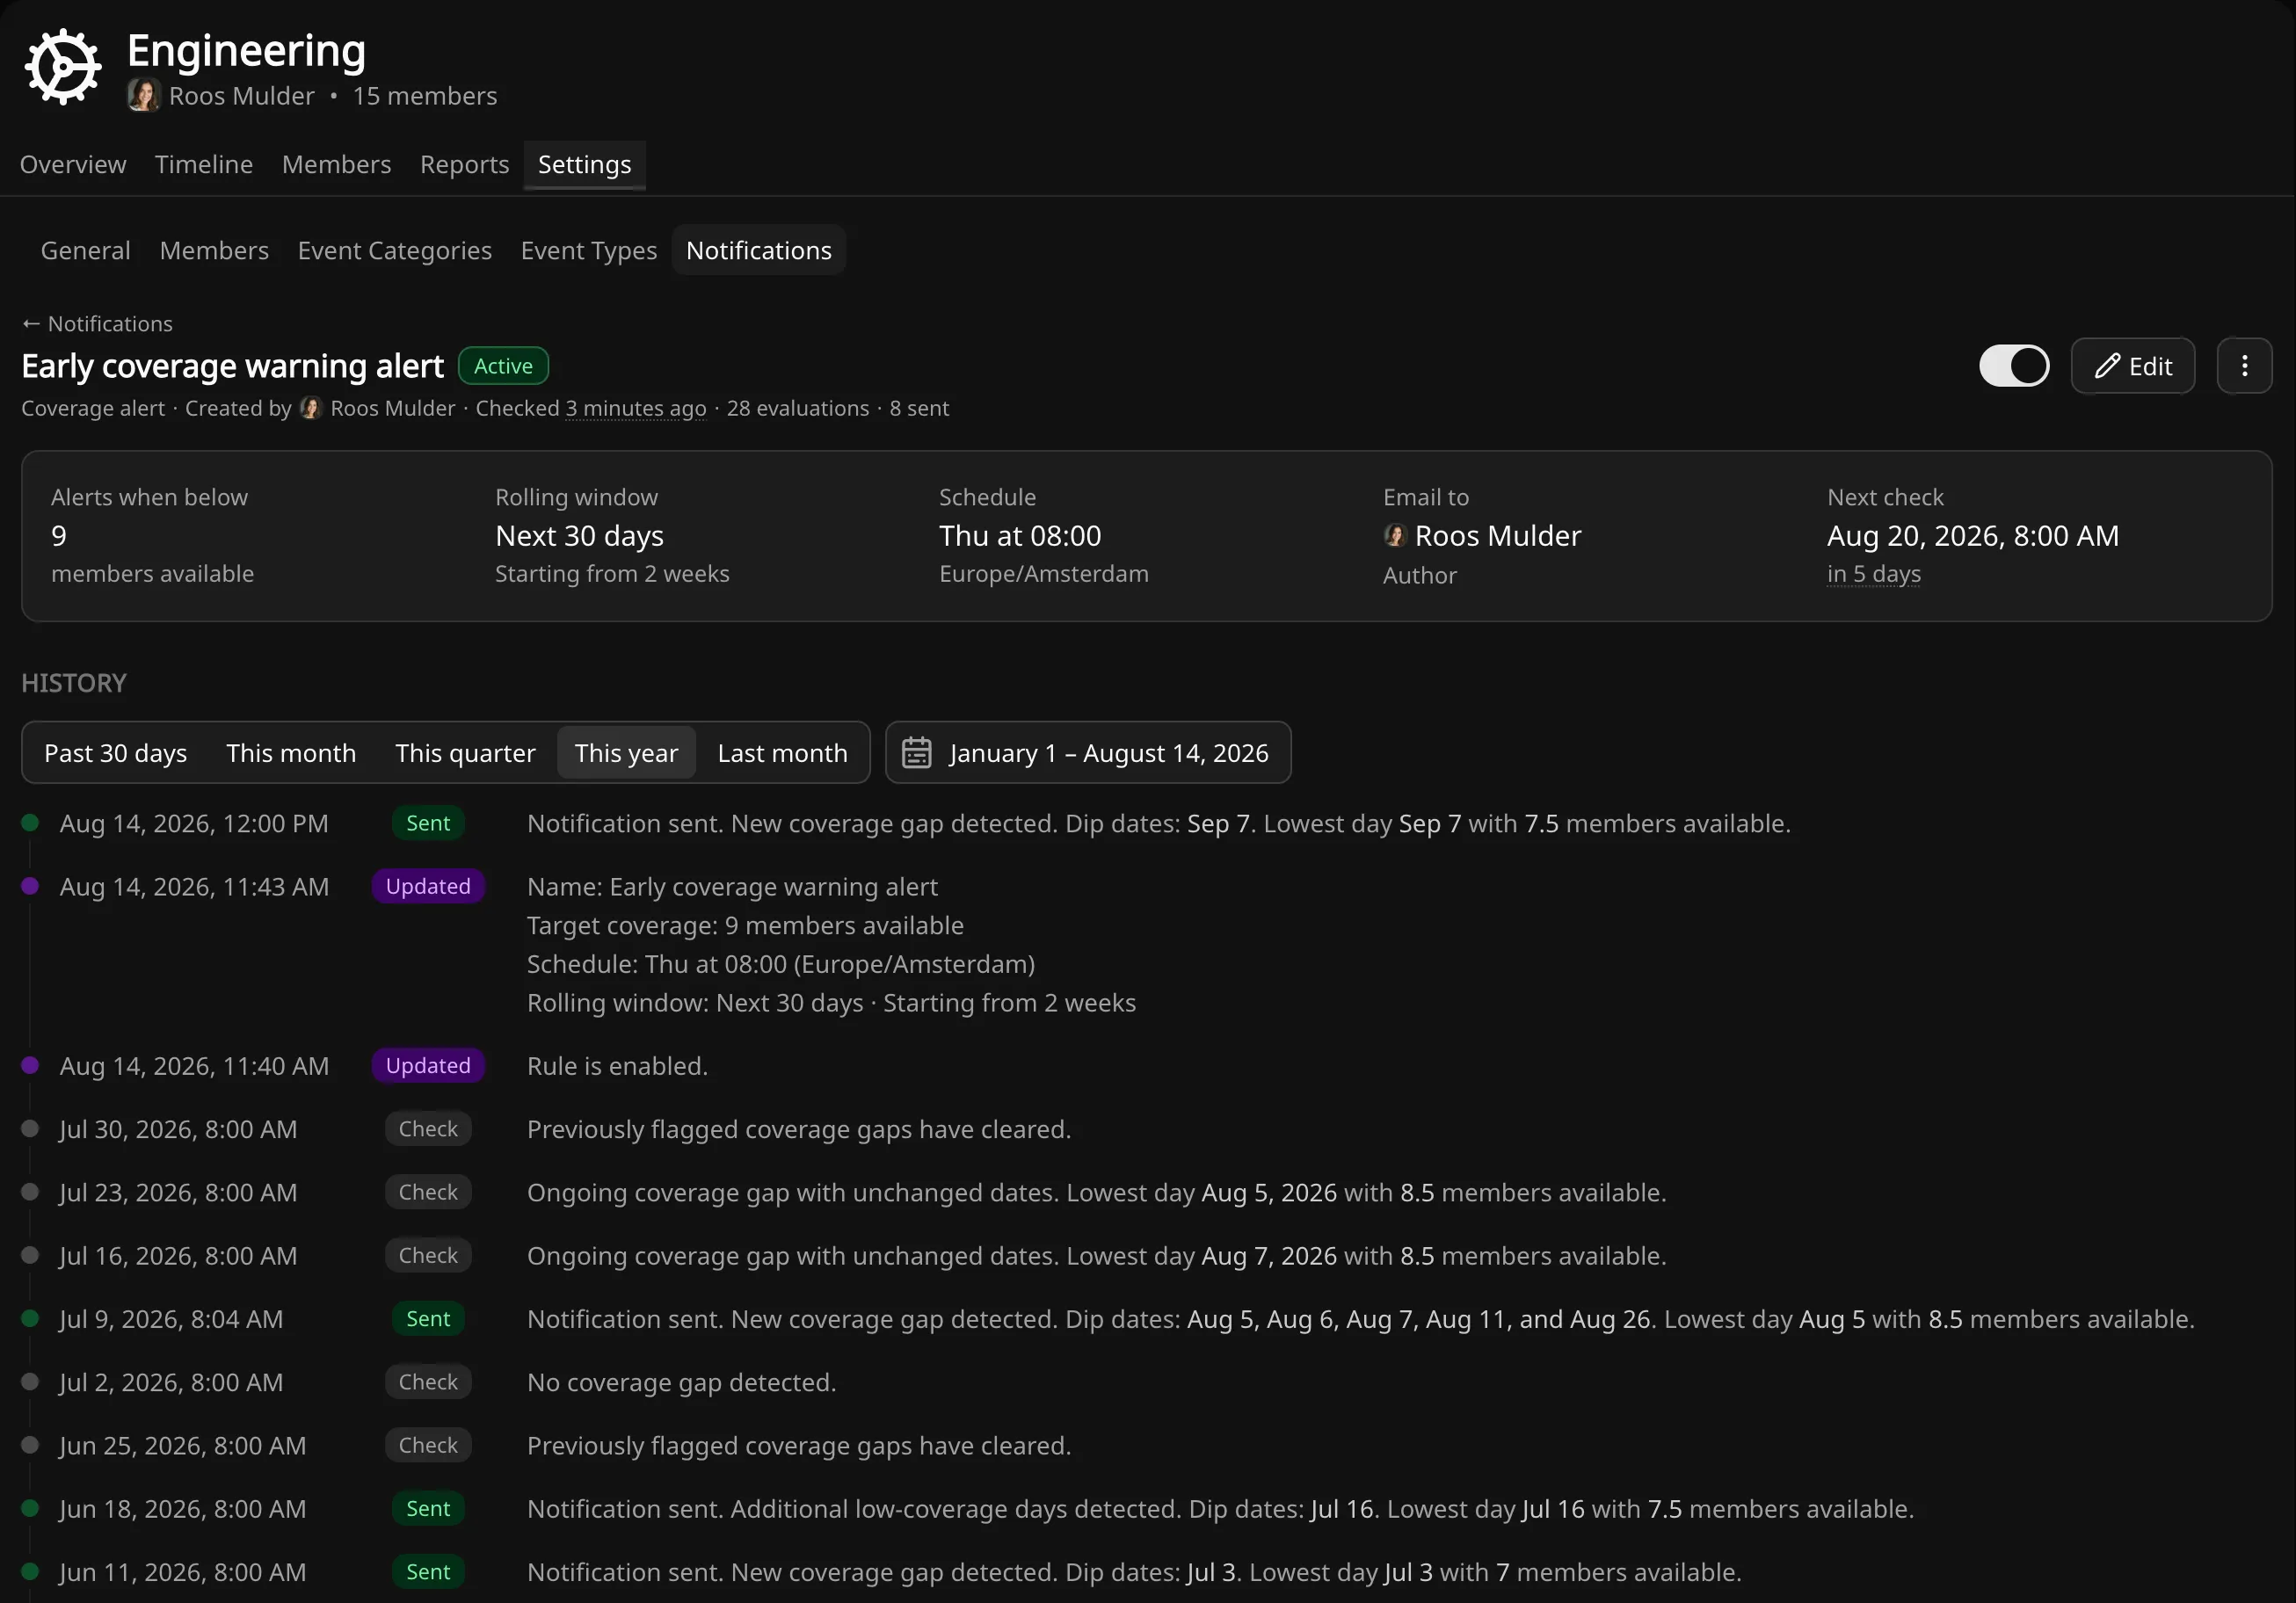Open the three-dot more options menu

2244,366
